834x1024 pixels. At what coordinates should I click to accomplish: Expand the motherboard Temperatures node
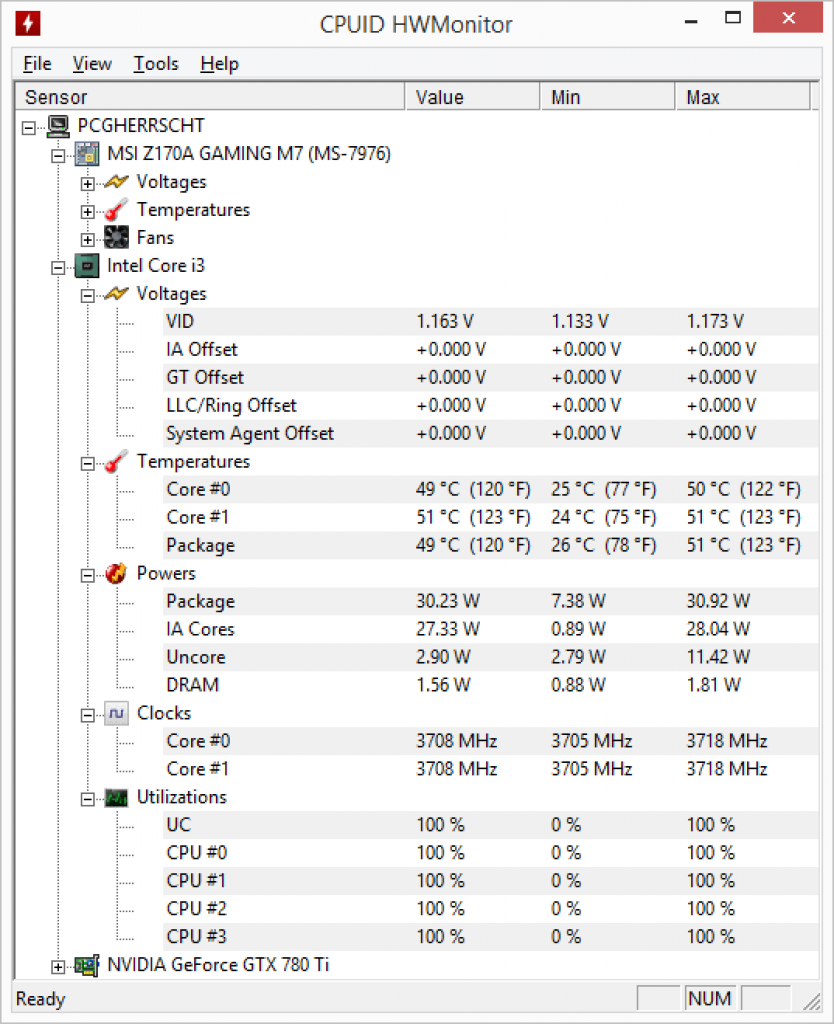click(88, 212)
